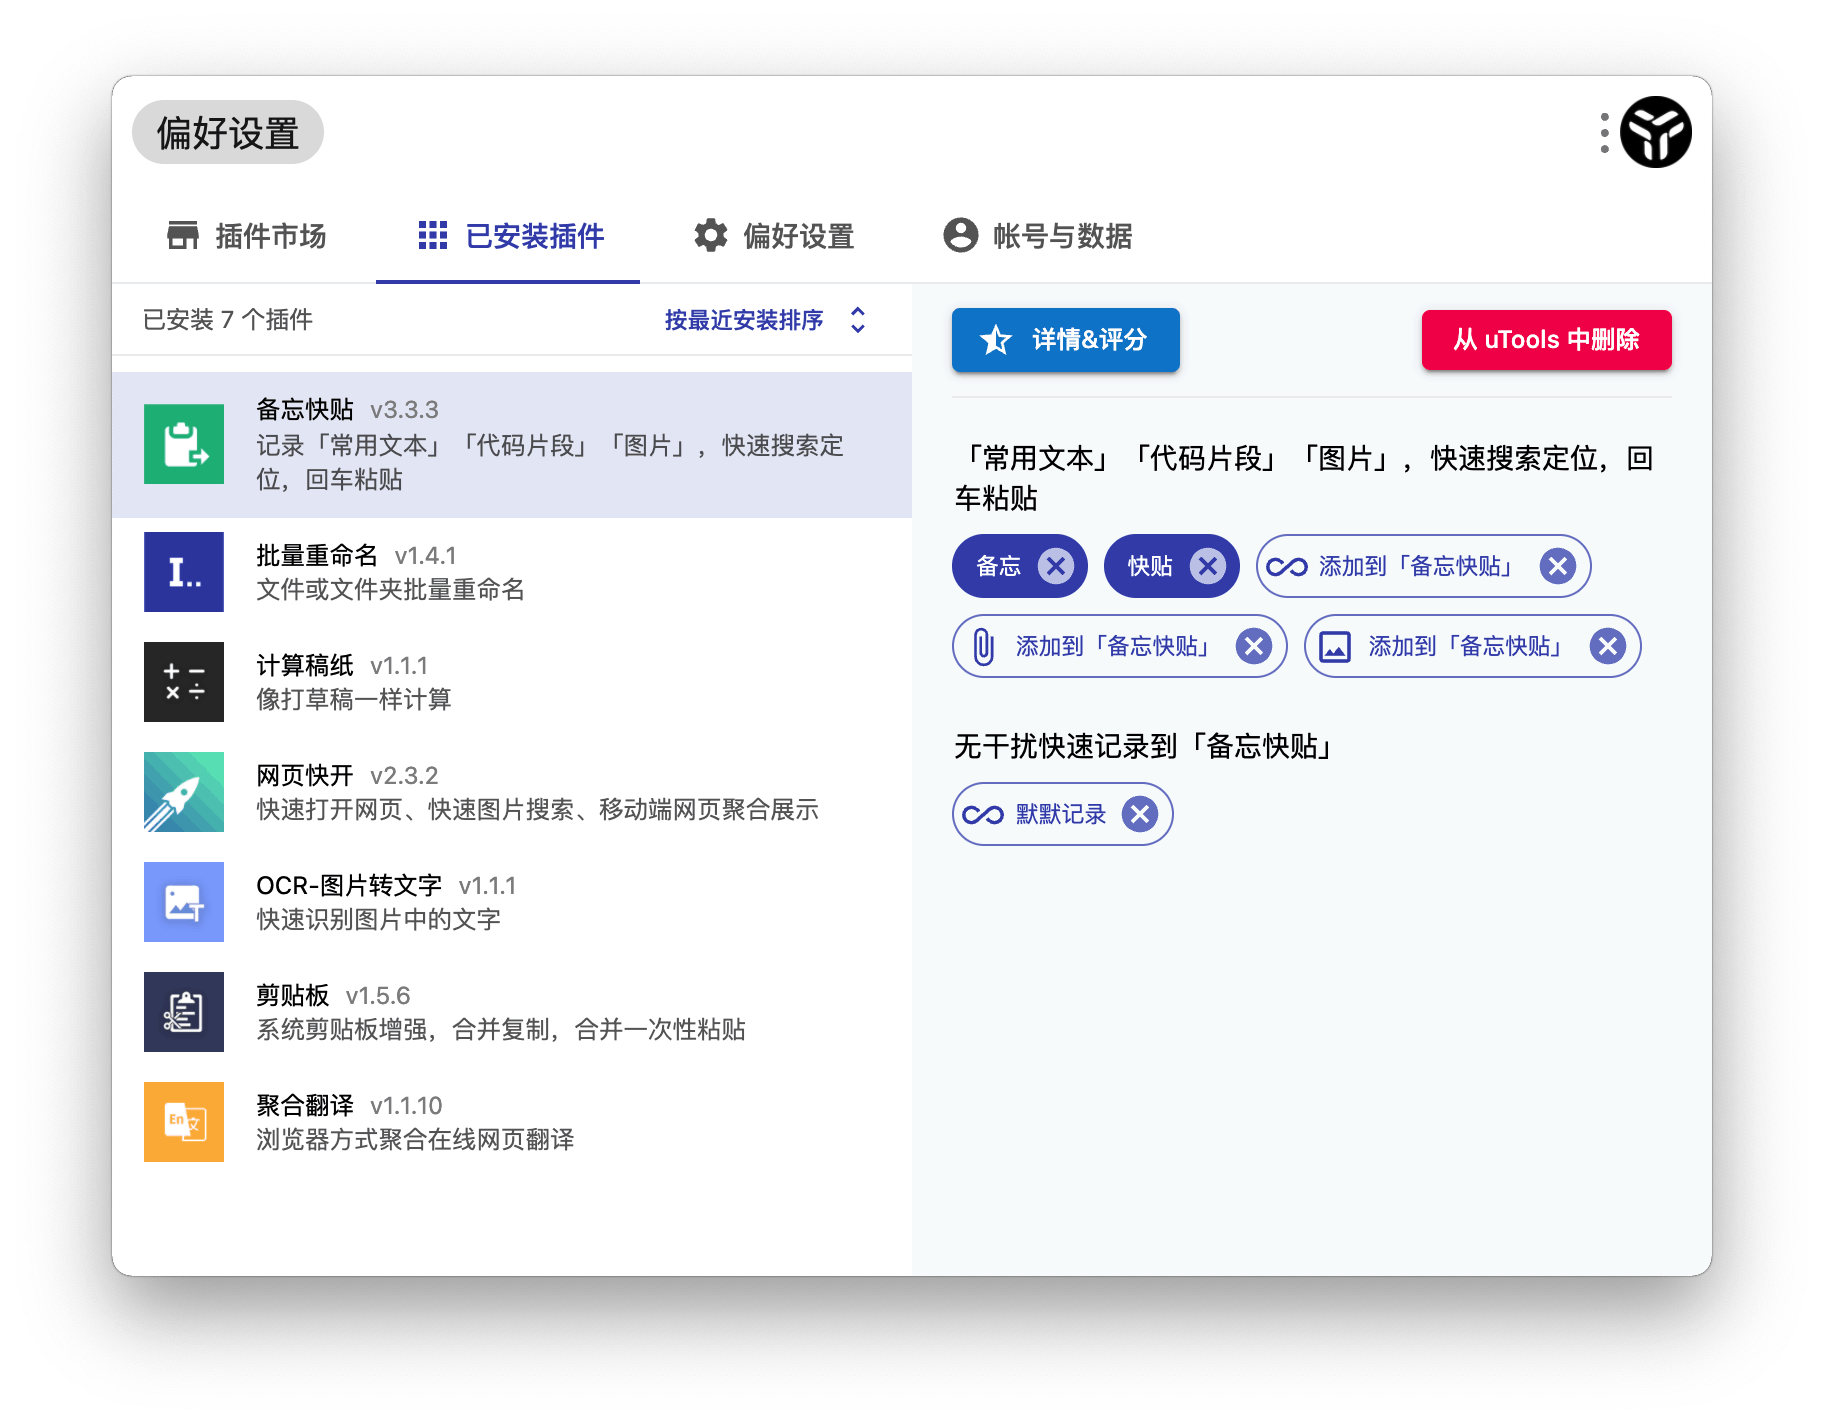This screenshot has height=1424, width=1824.
Task: Switch to the 插件市场 tab
Action: click(247, 236)
